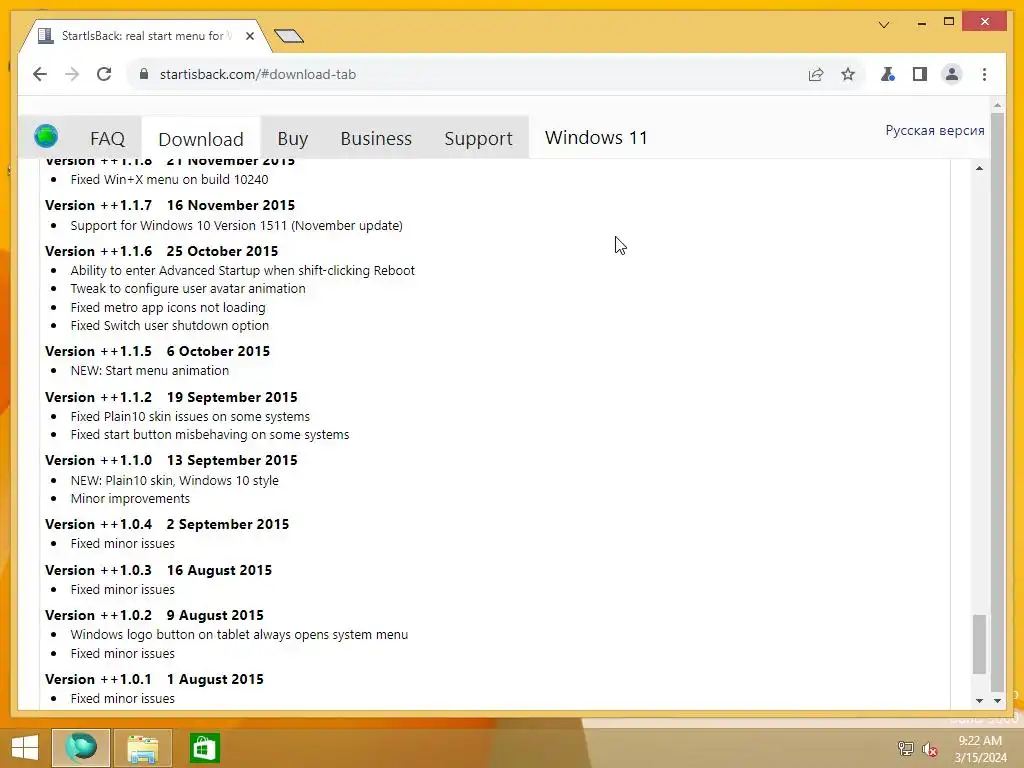The image size is (1024, 768).
Task: Click "NEW: Plain10 skin, Windows 10 style"
Action: click(x=174, y=480)
